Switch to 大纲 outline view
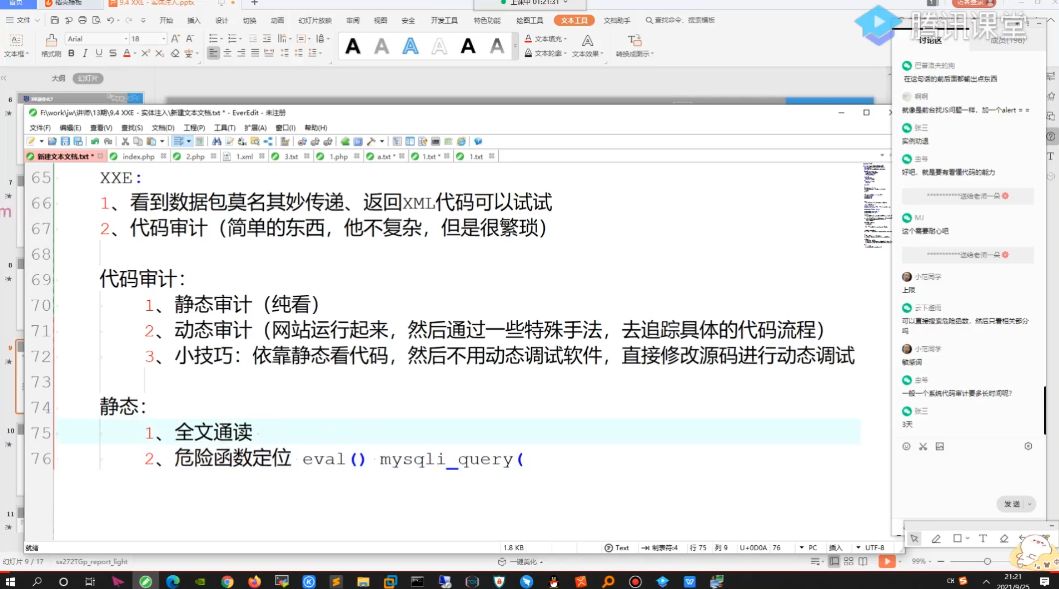Viewport: 1059px width, 589px height. tap(59, 78)
